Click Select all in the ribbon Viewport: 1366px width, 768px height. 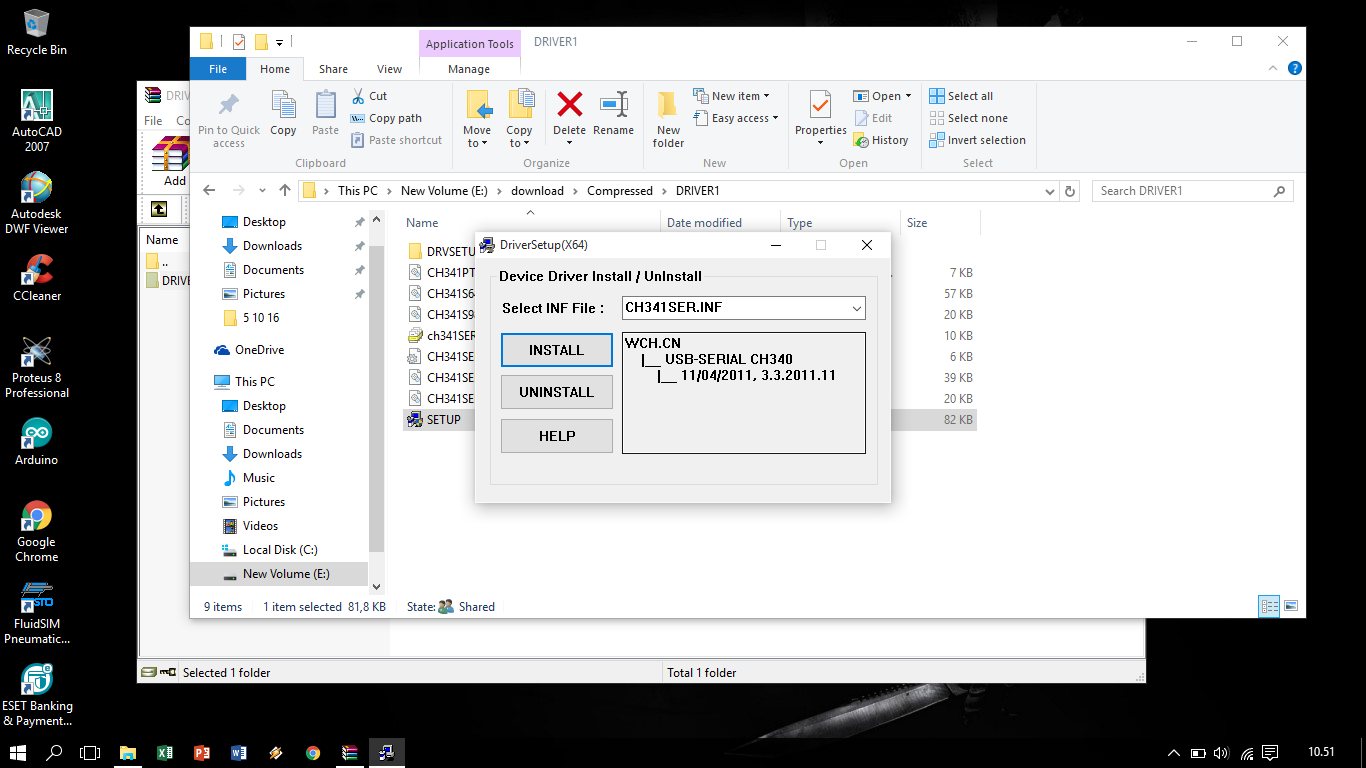[961, 96]
